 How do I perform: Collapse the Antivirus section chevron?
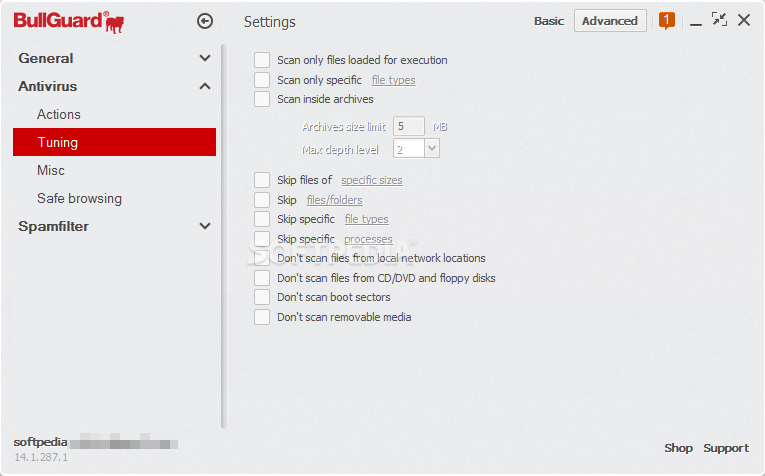(x=205, y=86)
